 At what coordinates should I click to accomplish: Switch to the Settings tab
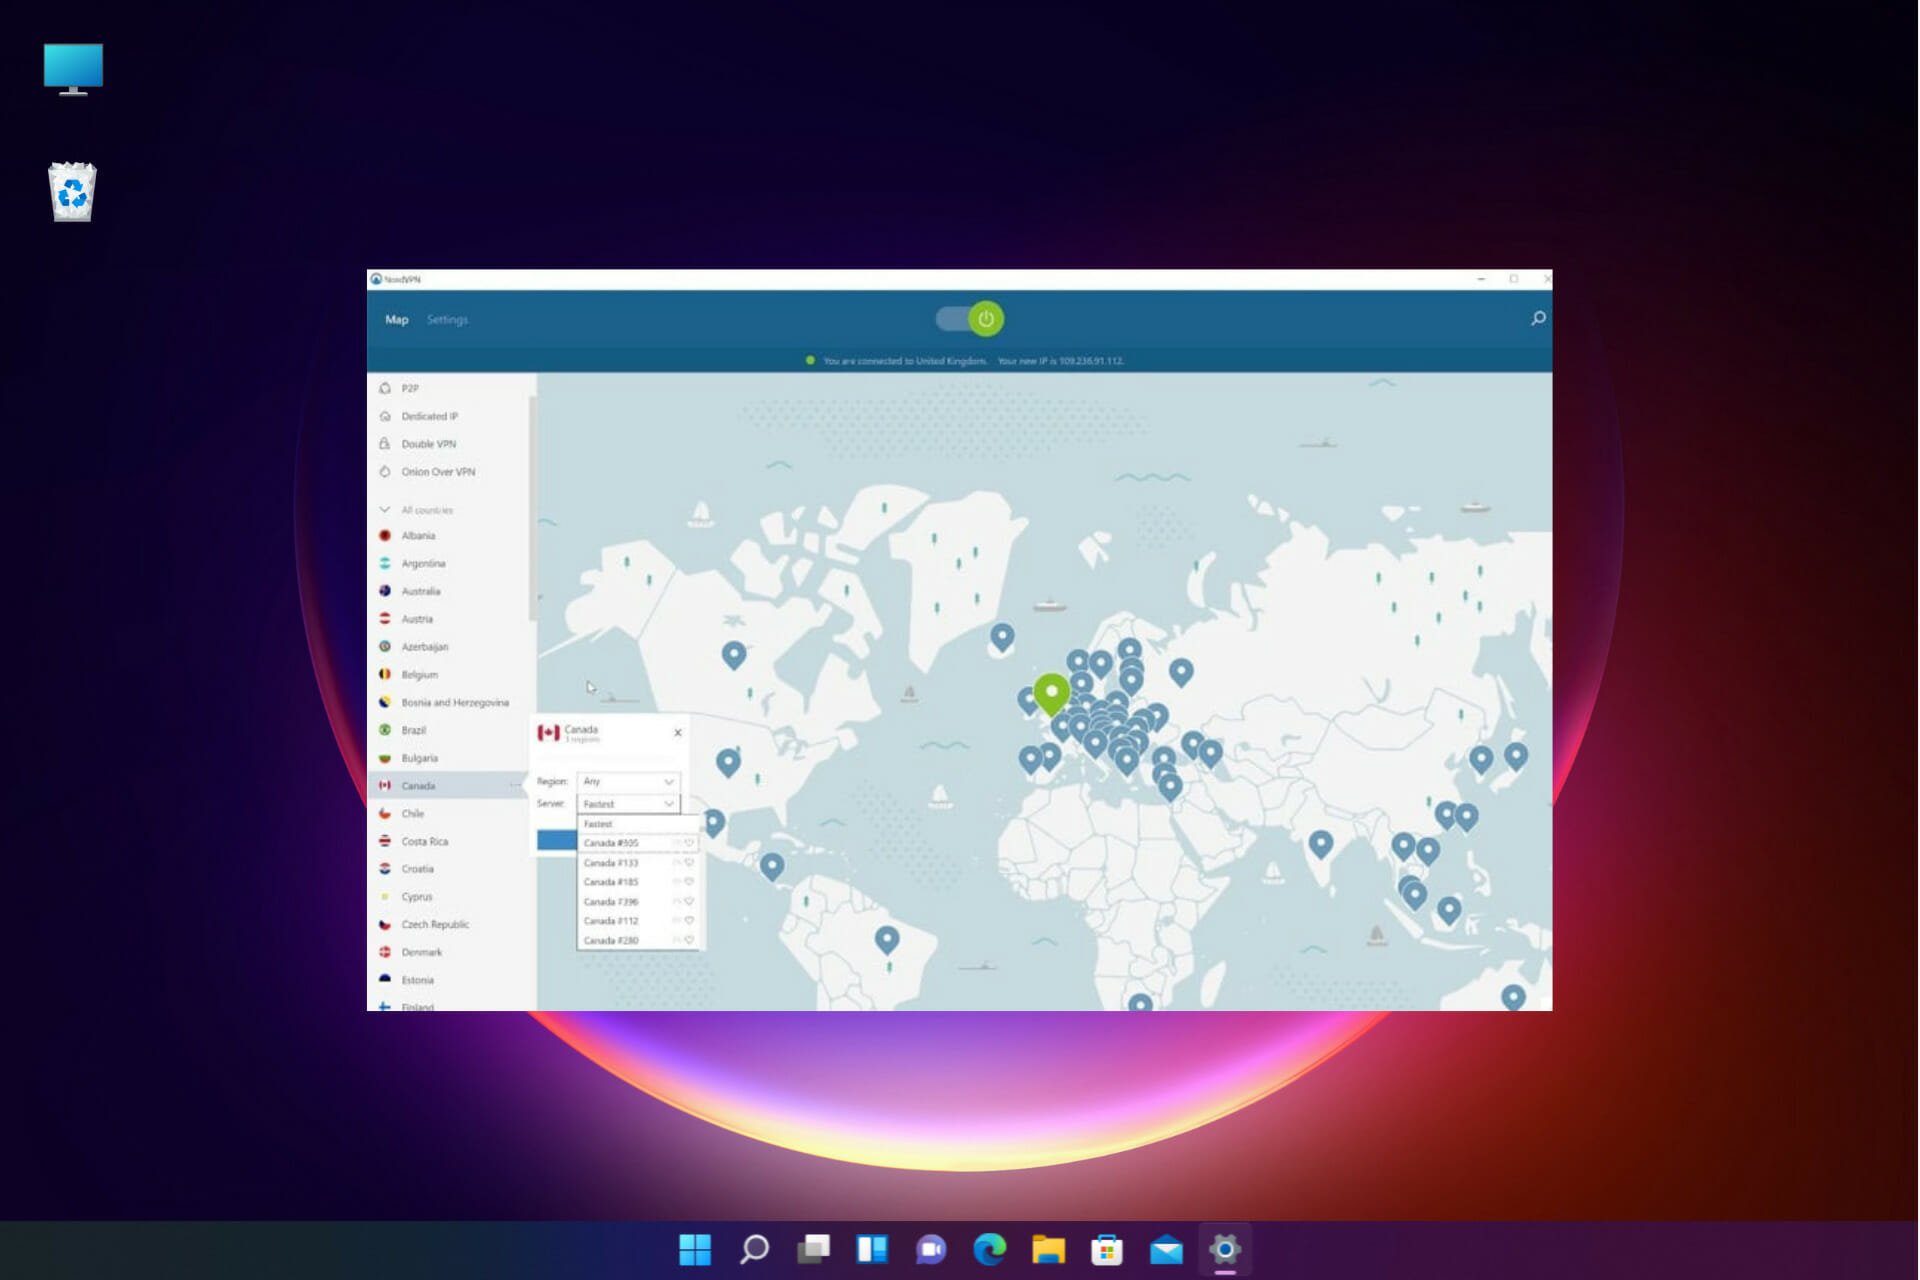pyautogui.click(x=447, y=320)
